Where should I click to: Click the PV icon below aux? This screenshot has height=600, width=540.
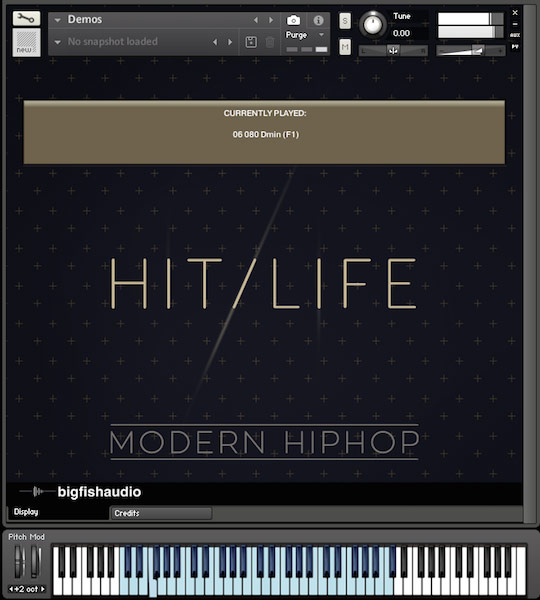pyautogui.click(x=515, y=46)
